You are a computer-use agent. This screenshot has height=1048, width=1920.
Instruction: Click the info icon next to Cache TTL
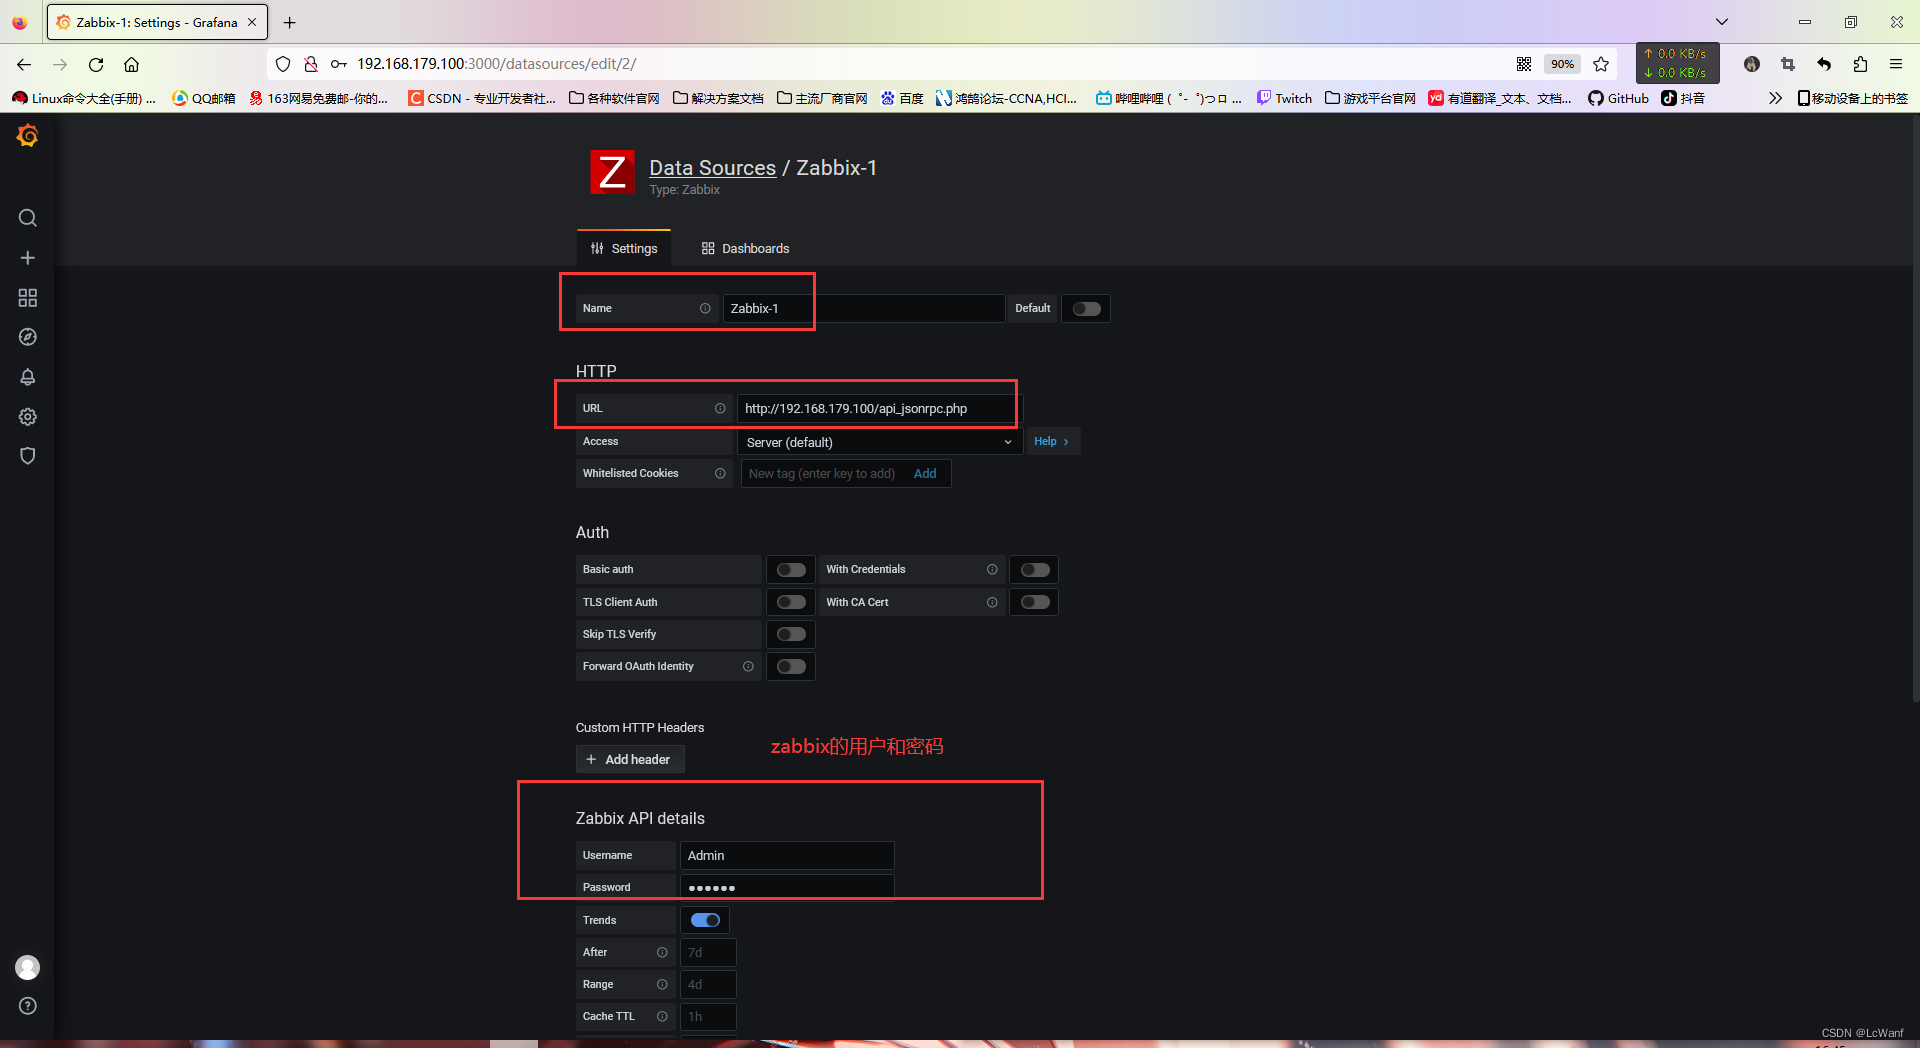tap(662, 1016)
